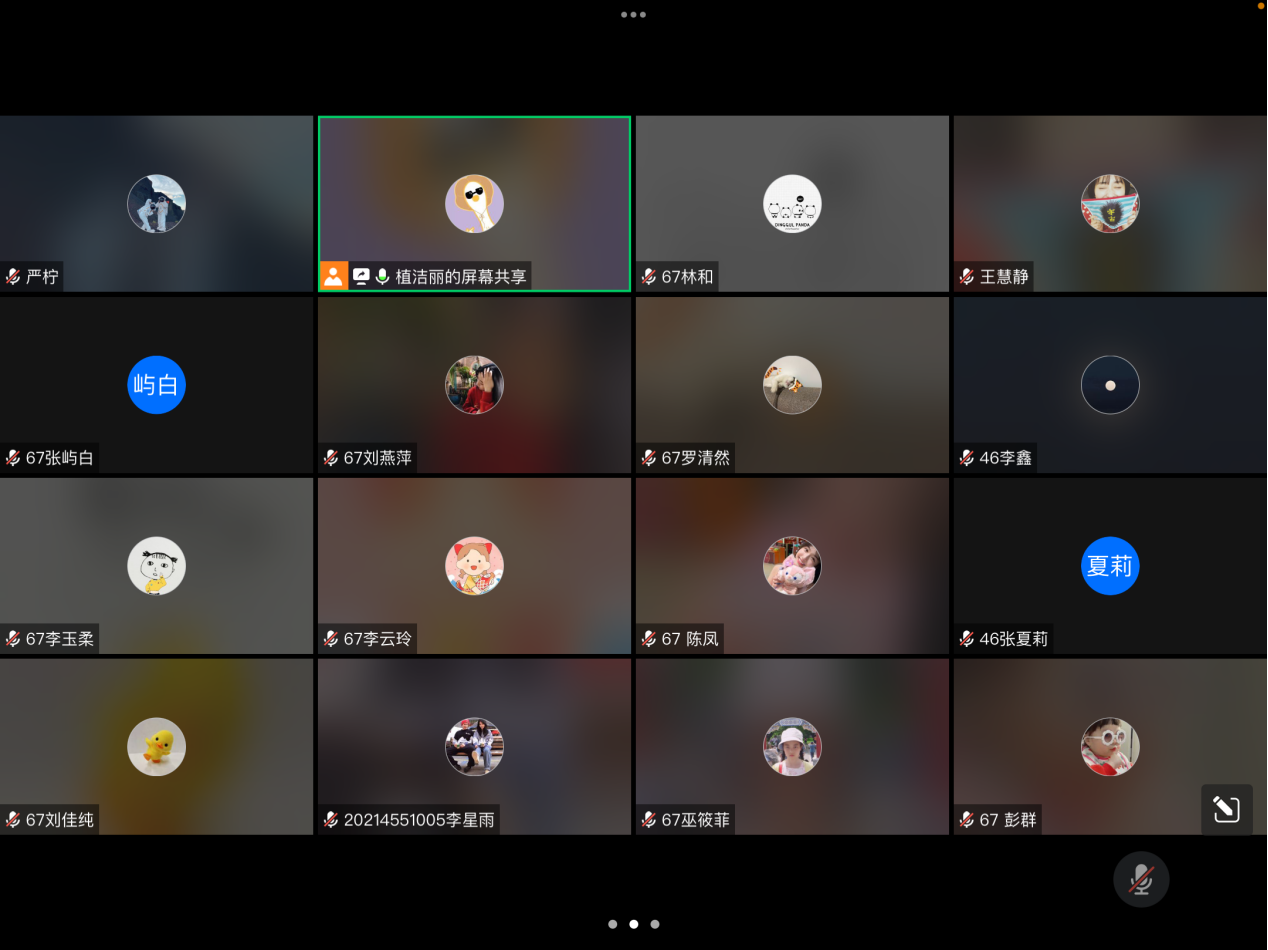Click the muted microphone icon beside 46李鑫
This screenshot has height=950, width=1268.
pyautogui.click(x=965, y=457)
